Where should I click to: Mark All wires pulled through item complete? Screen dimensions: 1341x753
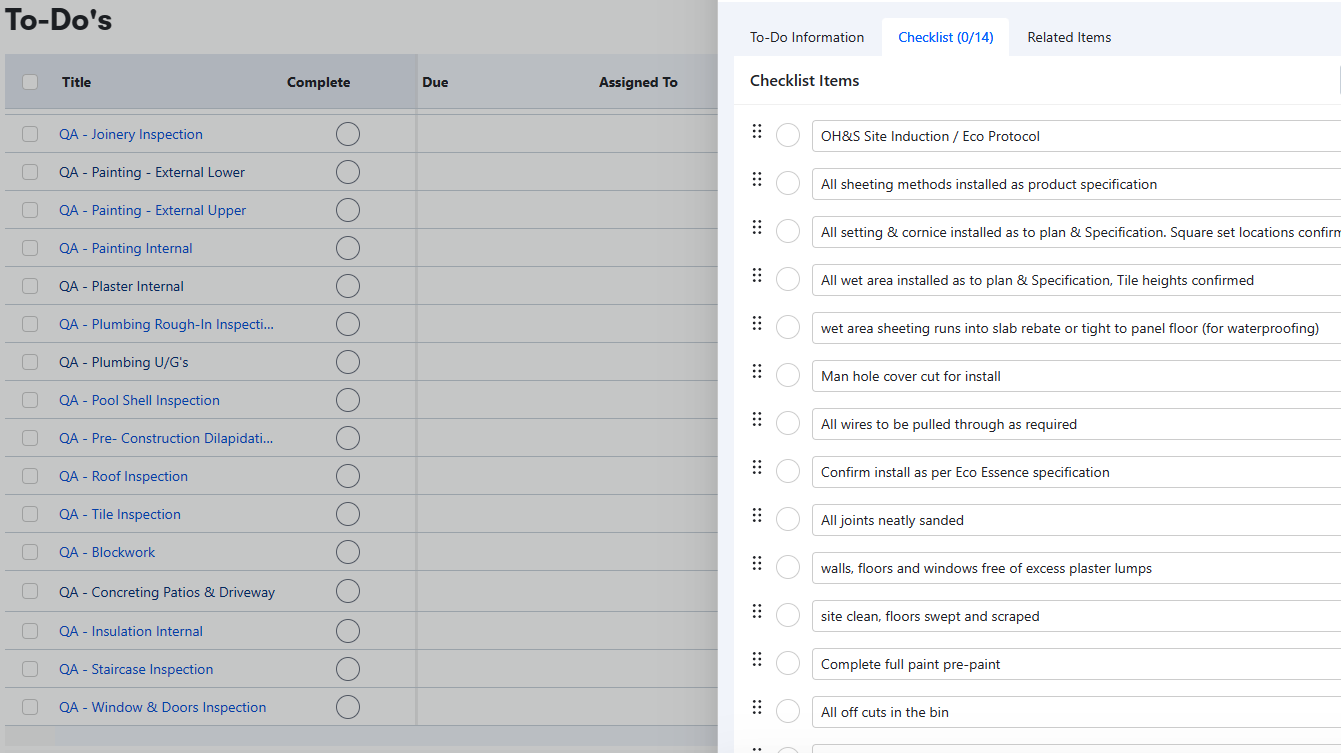[788, 423]
